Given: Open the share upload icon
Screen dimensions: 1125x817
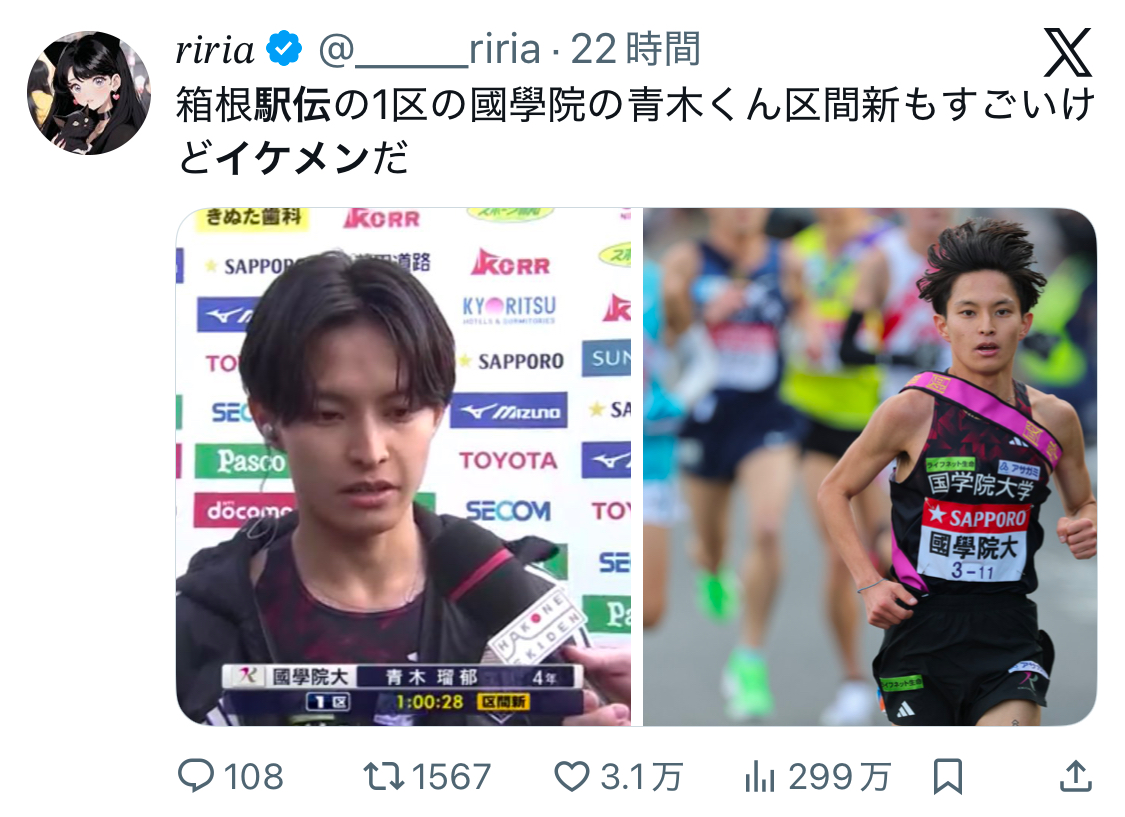Looking at the screenshot, I should coord(1075,776).
